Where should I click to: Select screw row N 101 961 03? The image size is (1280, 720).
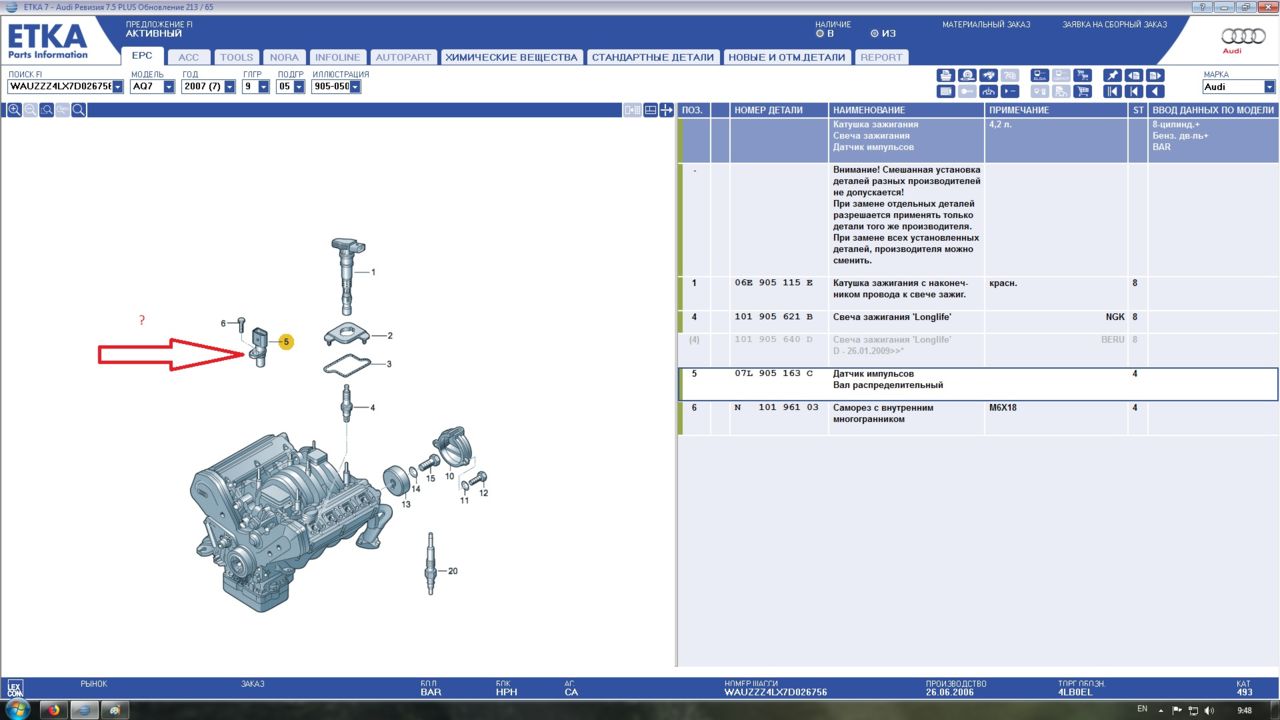[978, 418]
